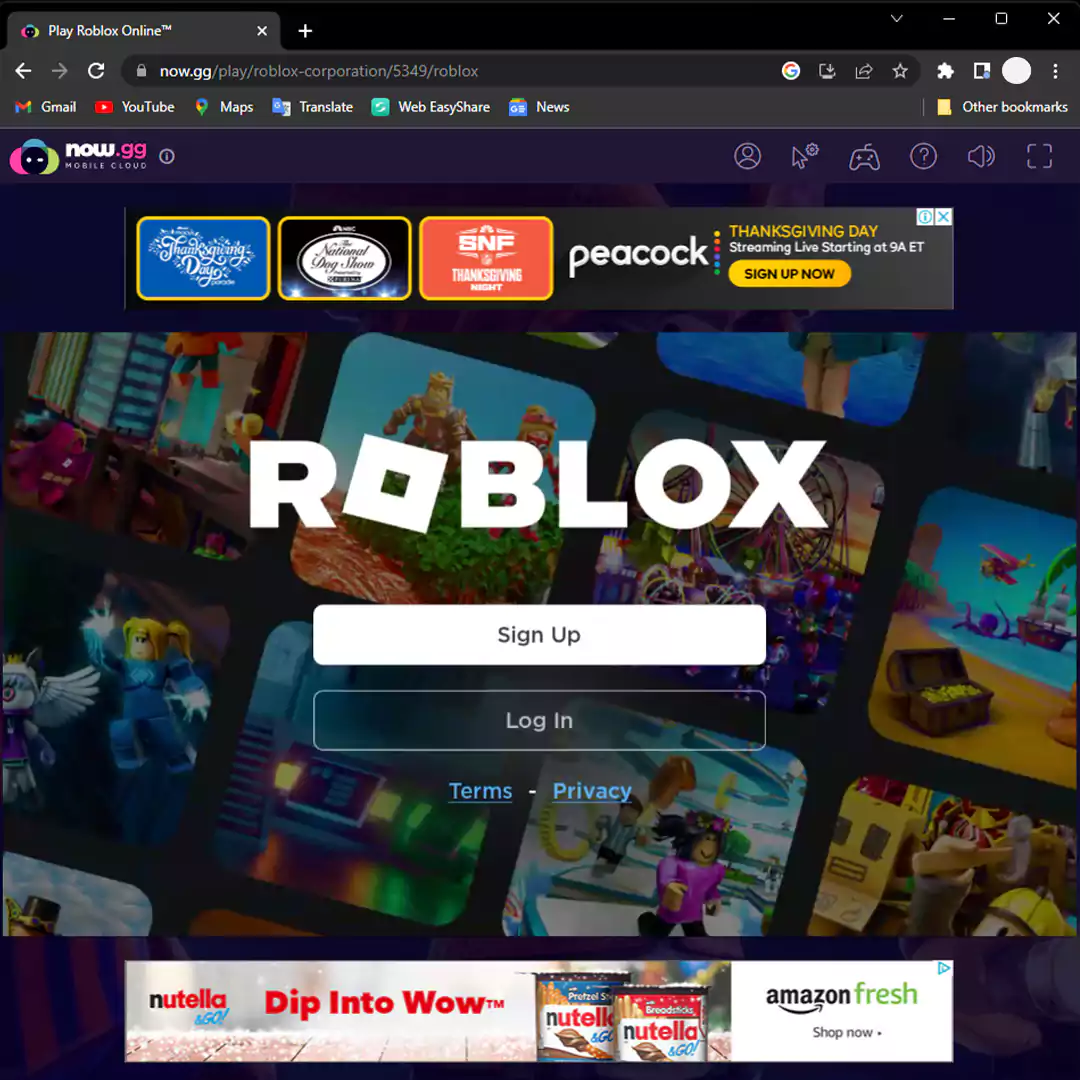
Task: Click the now.gg info icon
Action: (167, 156)
